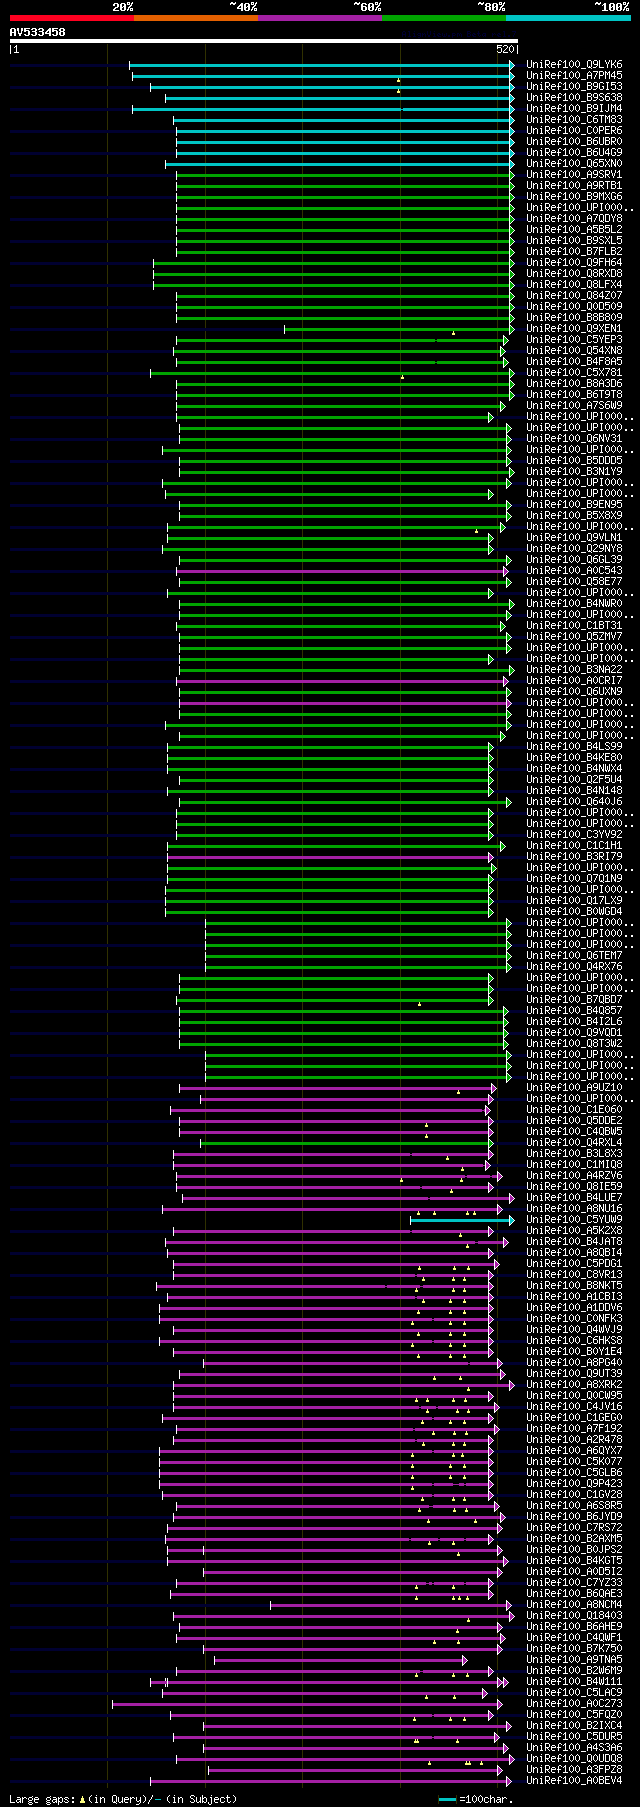Screen dimensions: 640x1807
Task: Open hit UniRef100_Q640J6
Action: (x=574, y=802)
